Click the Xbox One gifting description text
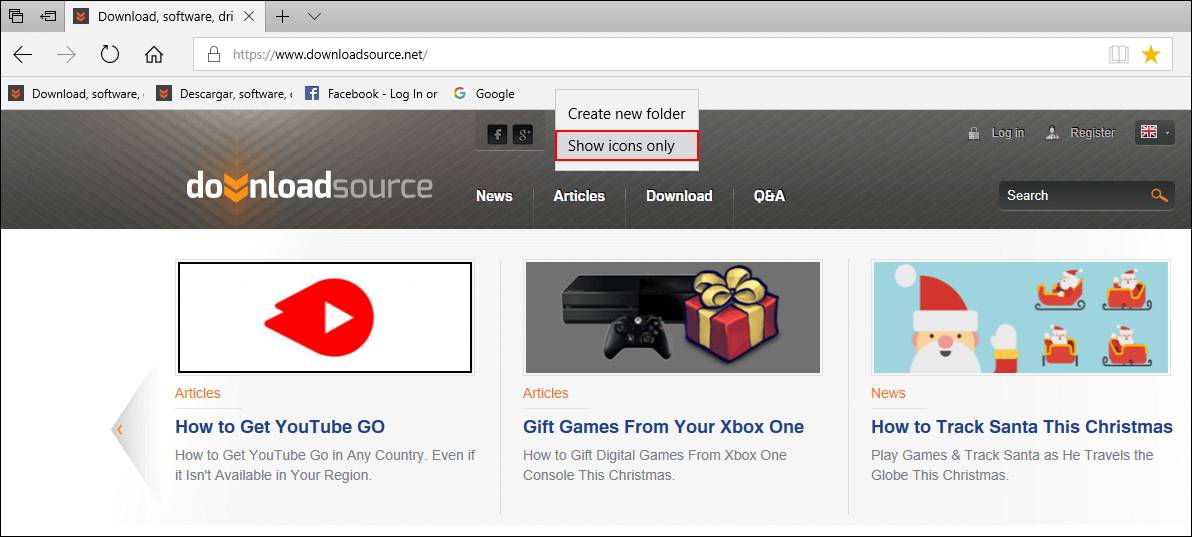This screenshot has height=537, width=1192. pos(655,466)
